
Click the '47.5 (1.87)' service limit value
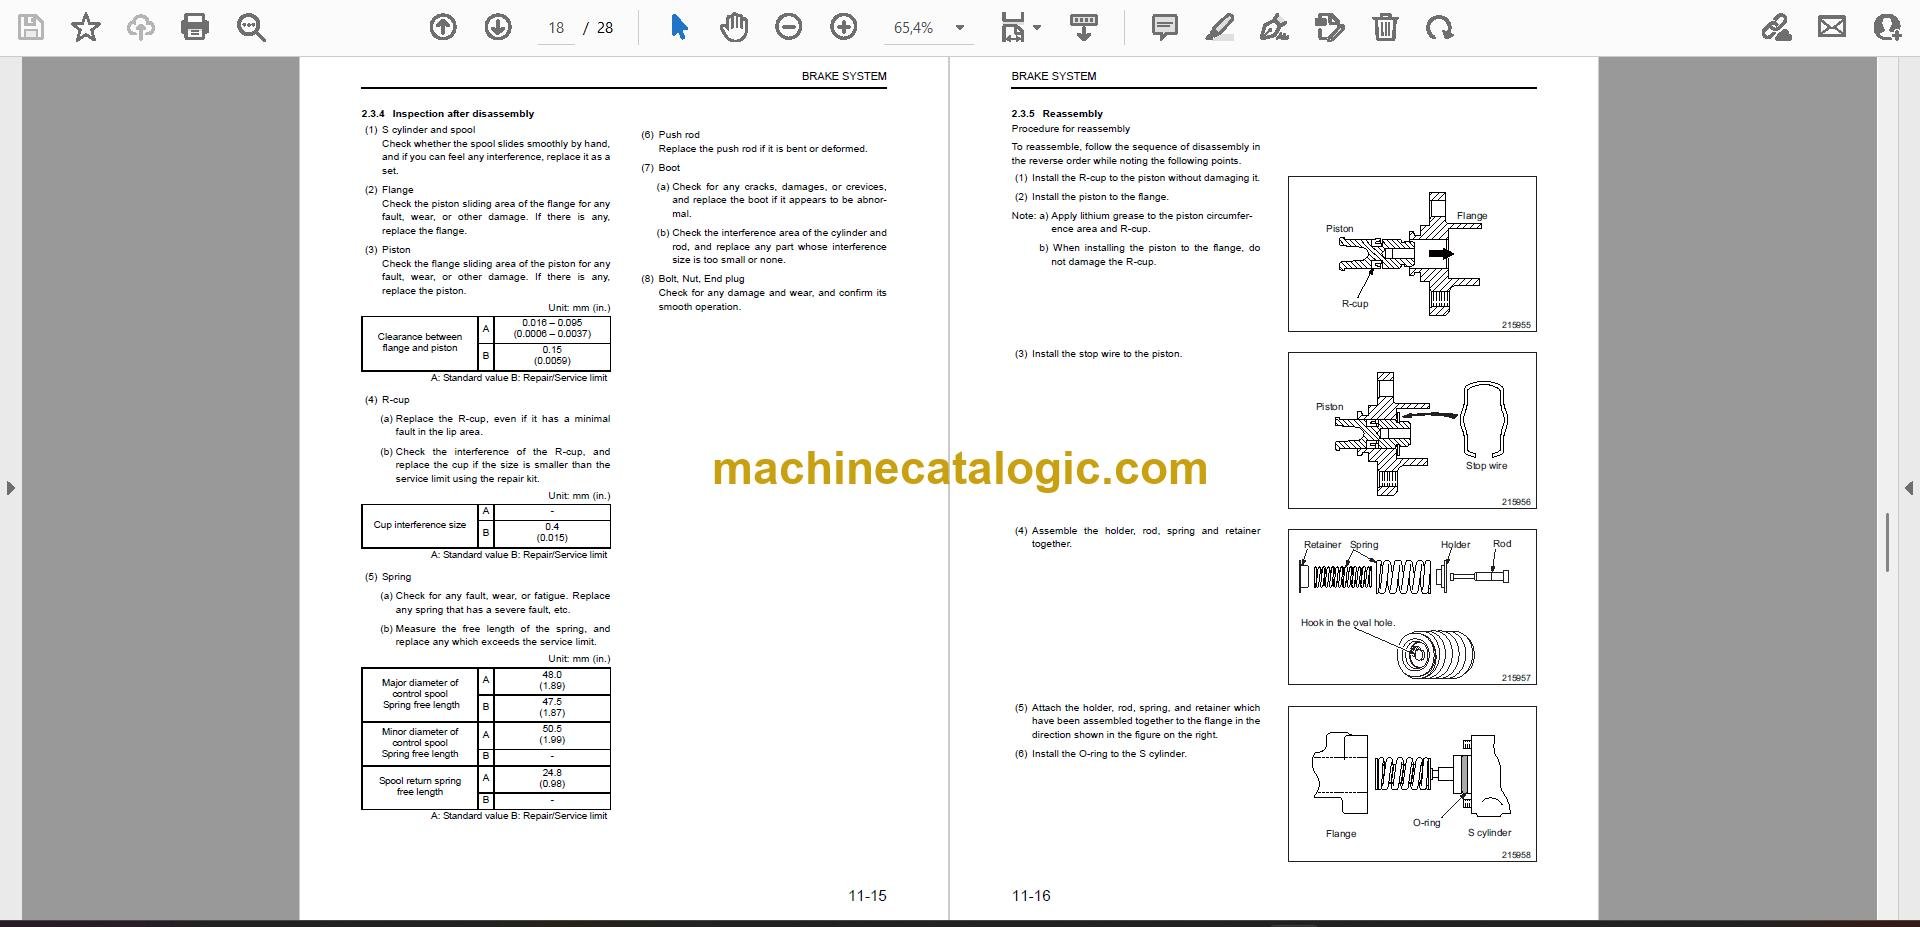click(552, 708)
